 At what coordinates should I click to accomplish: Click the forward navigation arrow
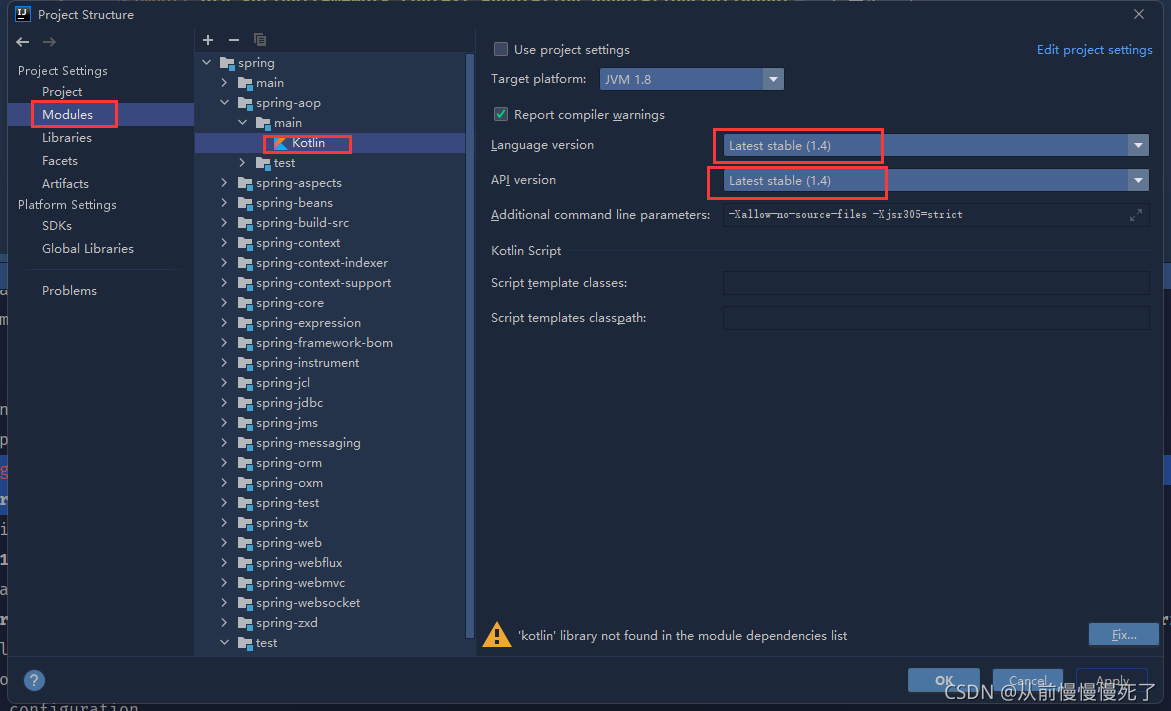tap(49, 42)
